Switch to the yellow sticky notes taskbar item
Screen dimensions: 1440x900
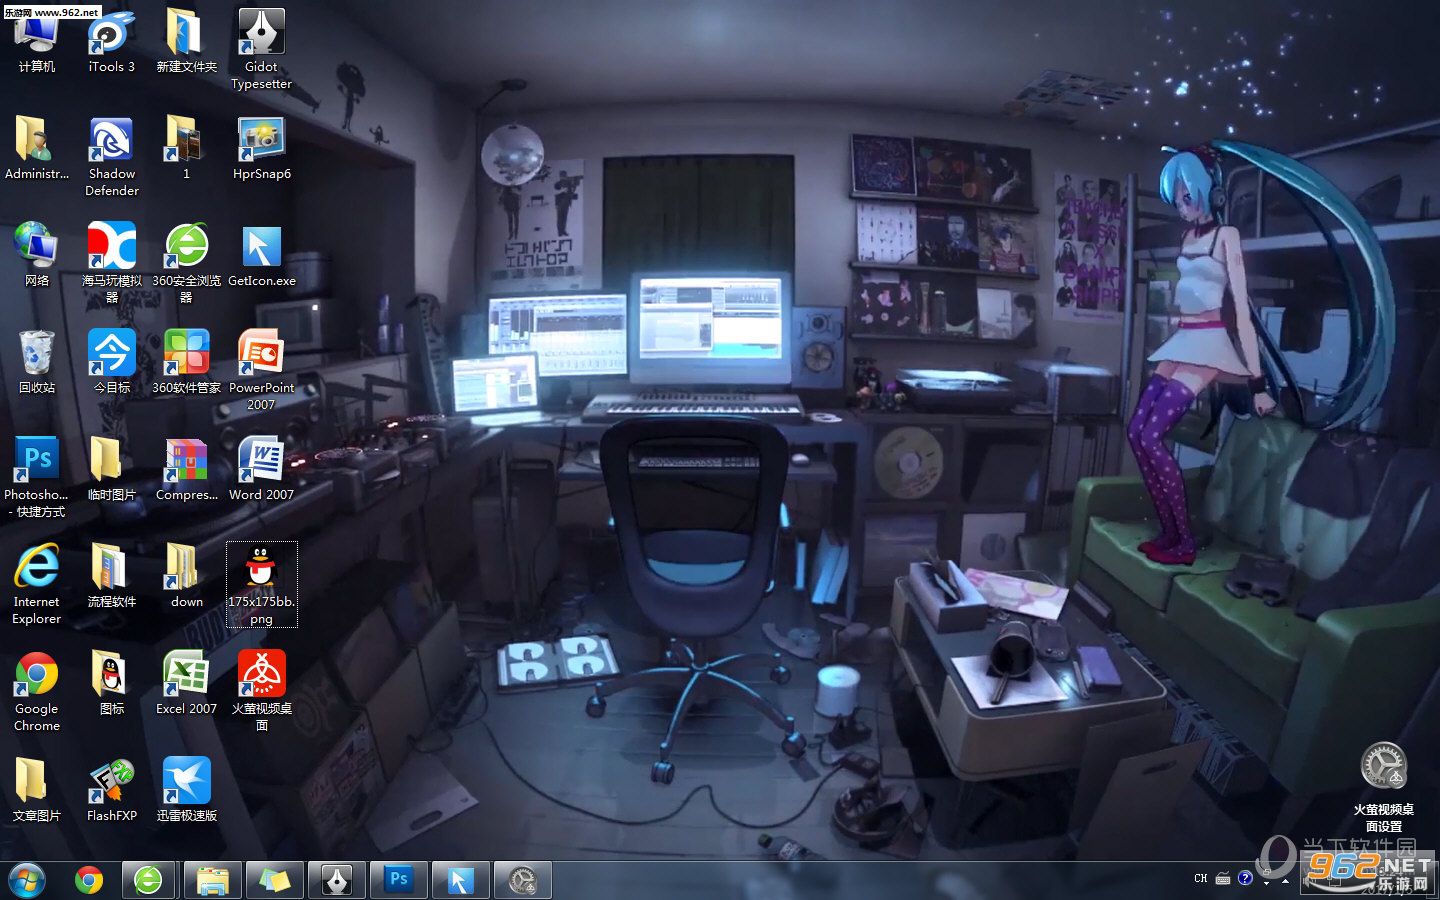[274, 880]
